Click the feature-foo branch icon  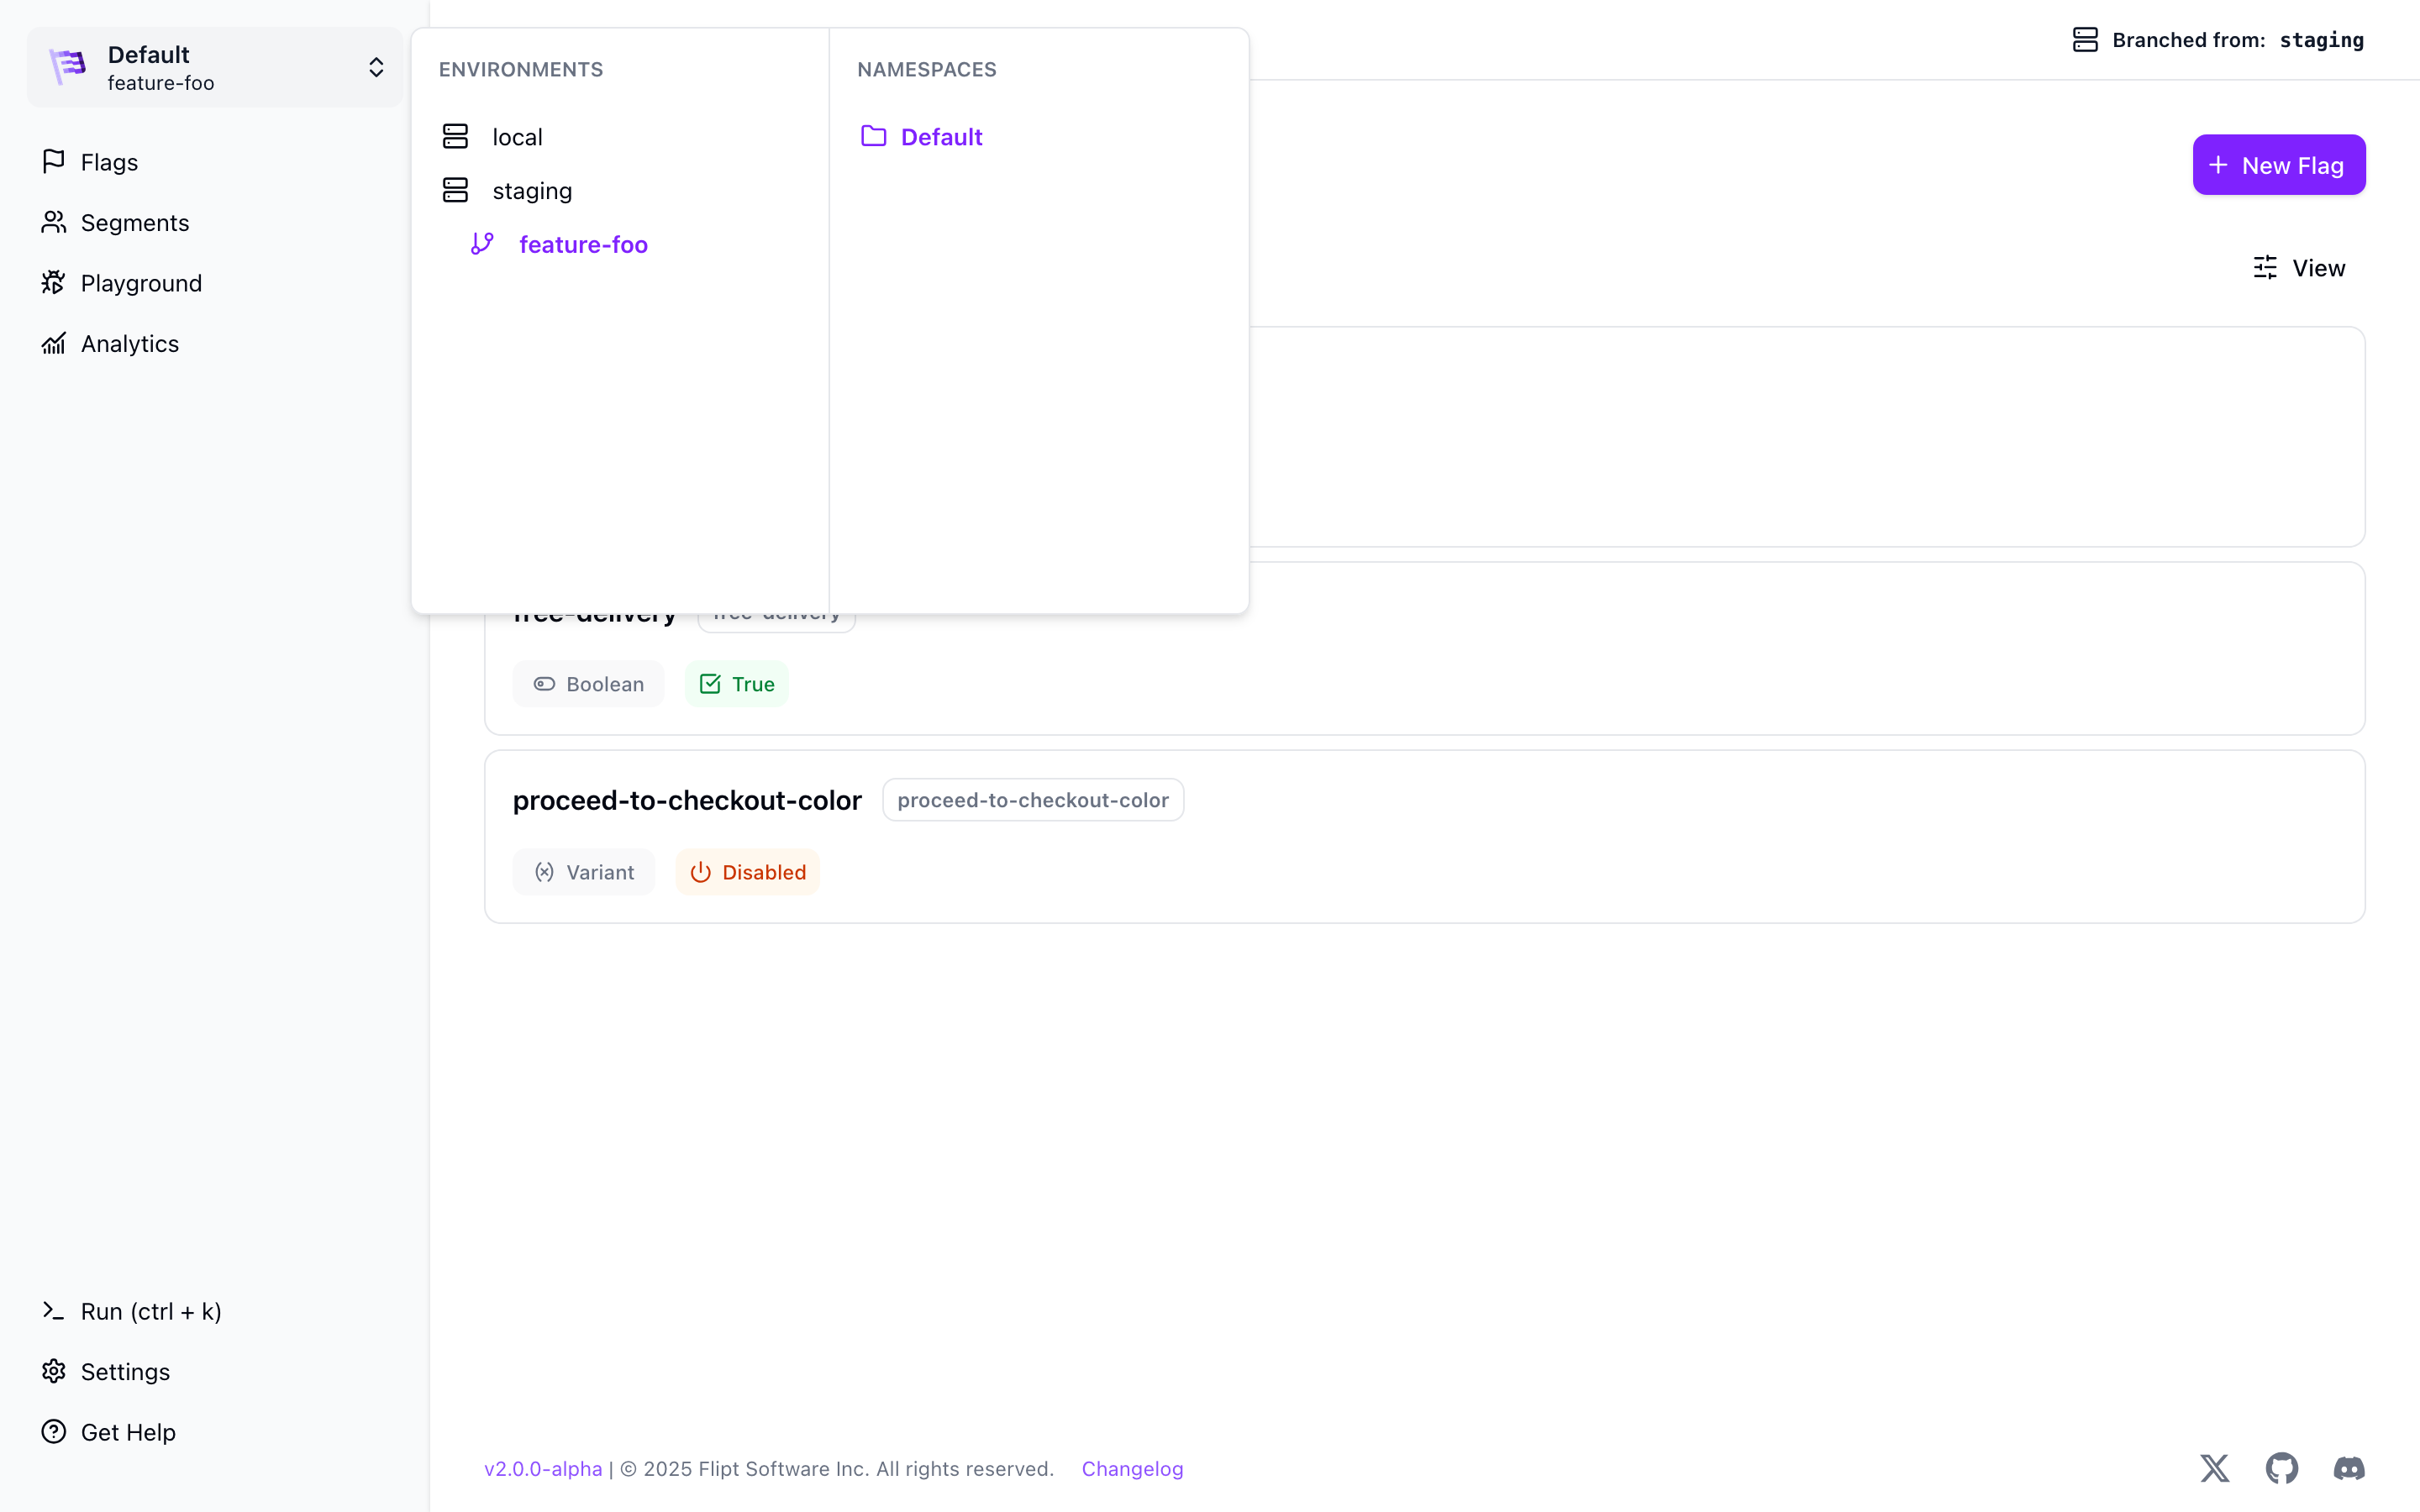(x=482, y=244)
